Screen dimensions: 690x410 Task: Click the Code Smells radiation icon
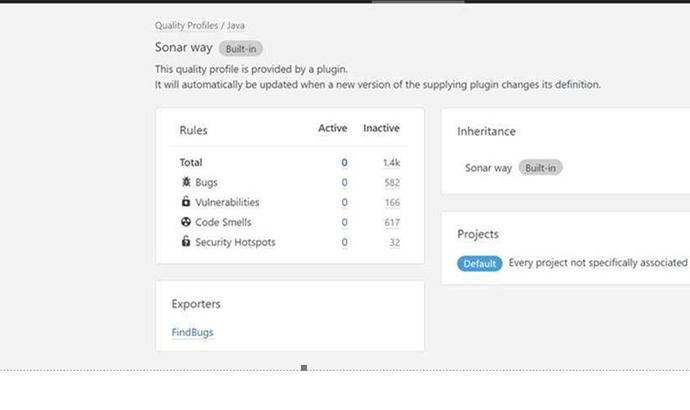click(x=186, y=222)
